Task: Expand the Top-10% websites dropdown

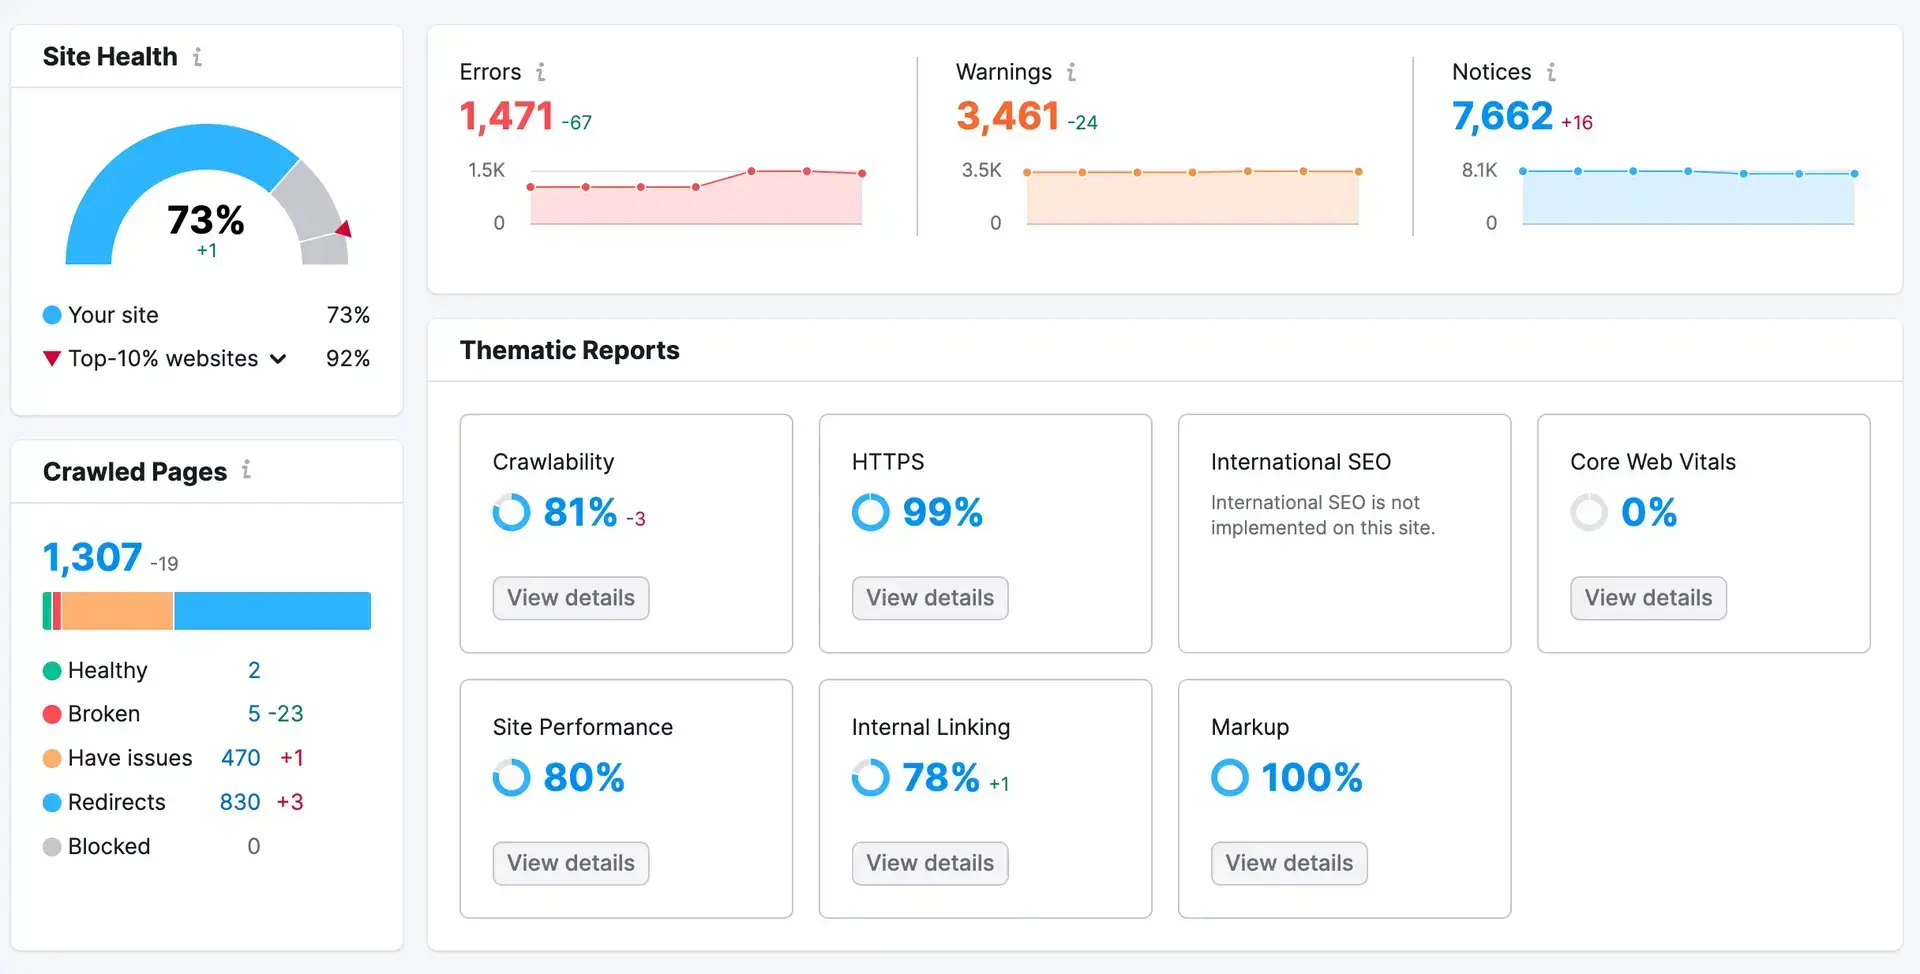Action: tap(278, 358)
